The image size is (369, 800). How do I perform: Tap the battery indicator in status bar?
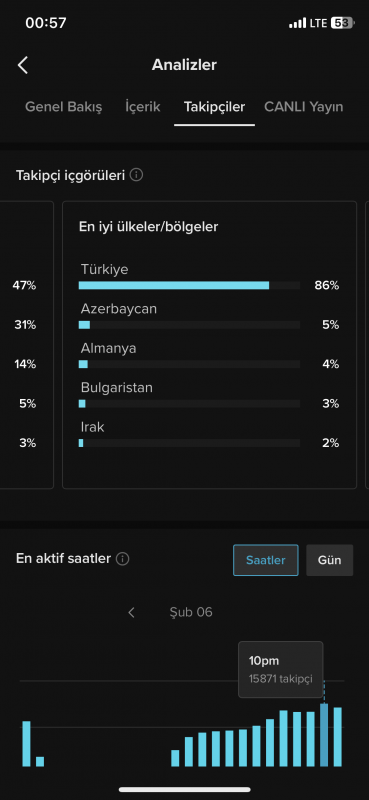point(341,23)
